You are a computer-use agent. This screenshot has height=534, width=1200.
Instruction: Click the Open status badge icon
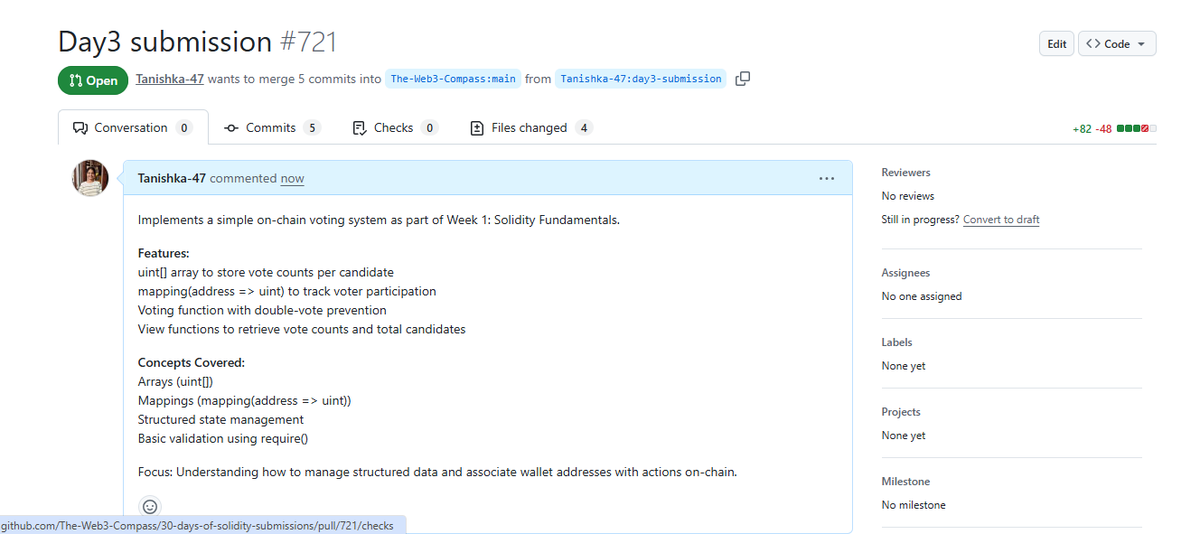point(76,81)
